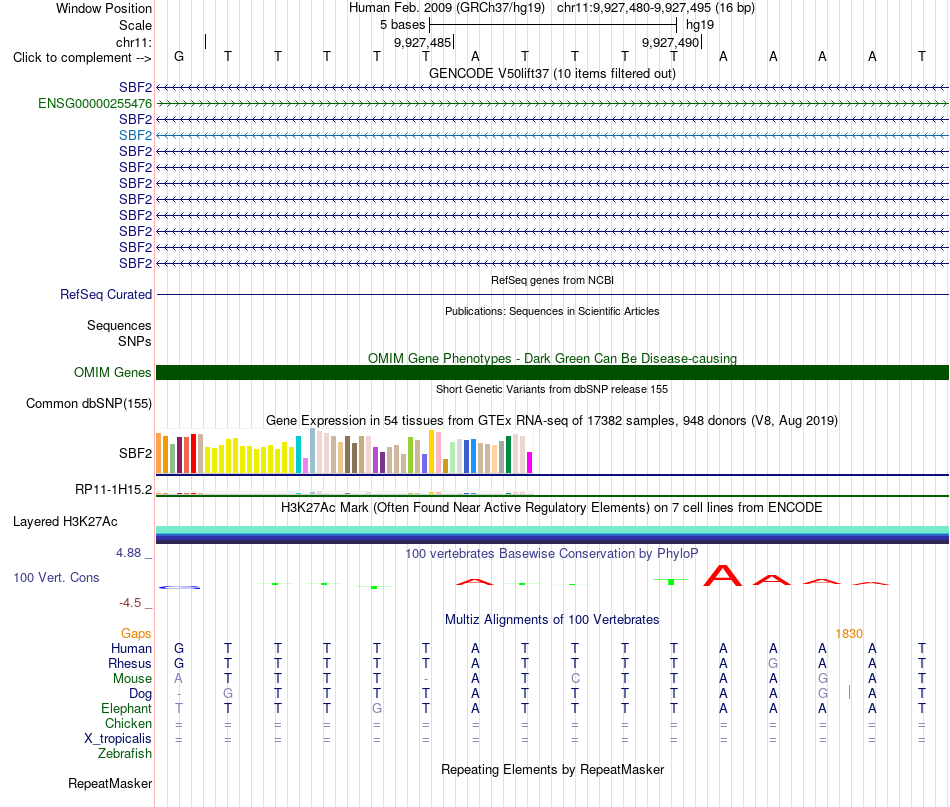Open Multiz Alignments of 100 Vertebrates title
The image size is (950, 807).
pyautogui.click(x=552, y=620)
